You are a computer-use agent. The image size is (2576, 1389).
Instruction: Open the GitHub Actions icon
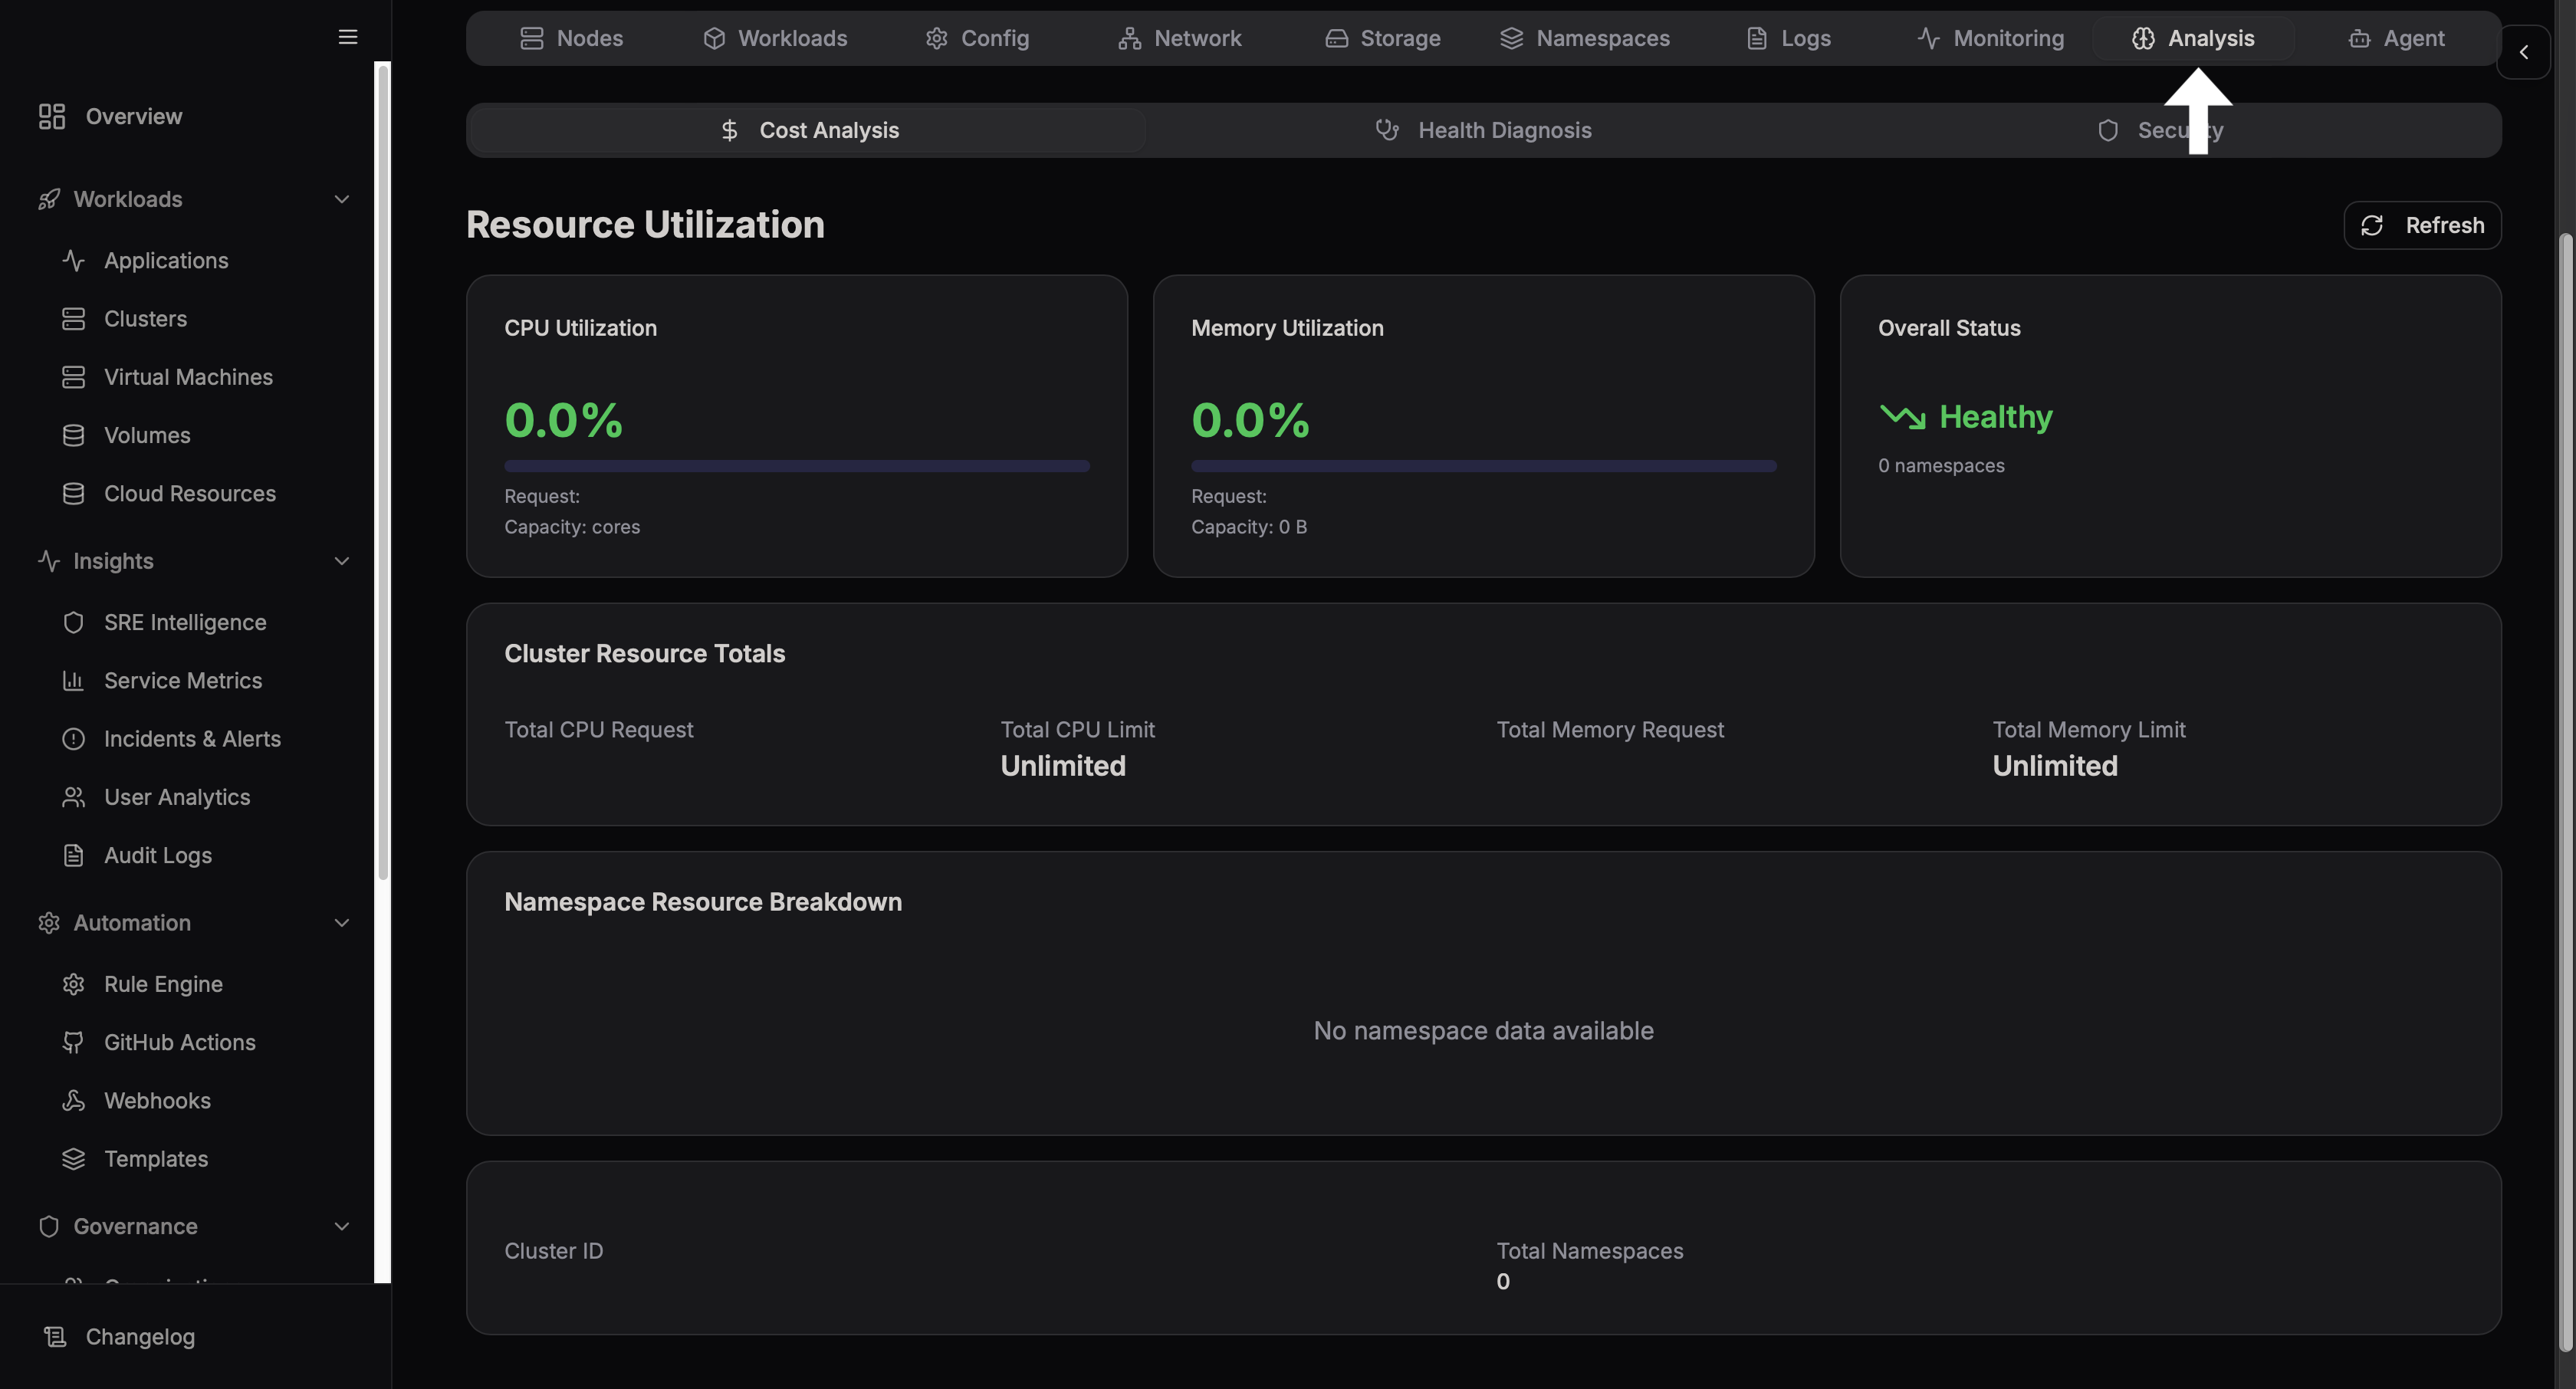pyautogui.click(x=74, y=1042)
